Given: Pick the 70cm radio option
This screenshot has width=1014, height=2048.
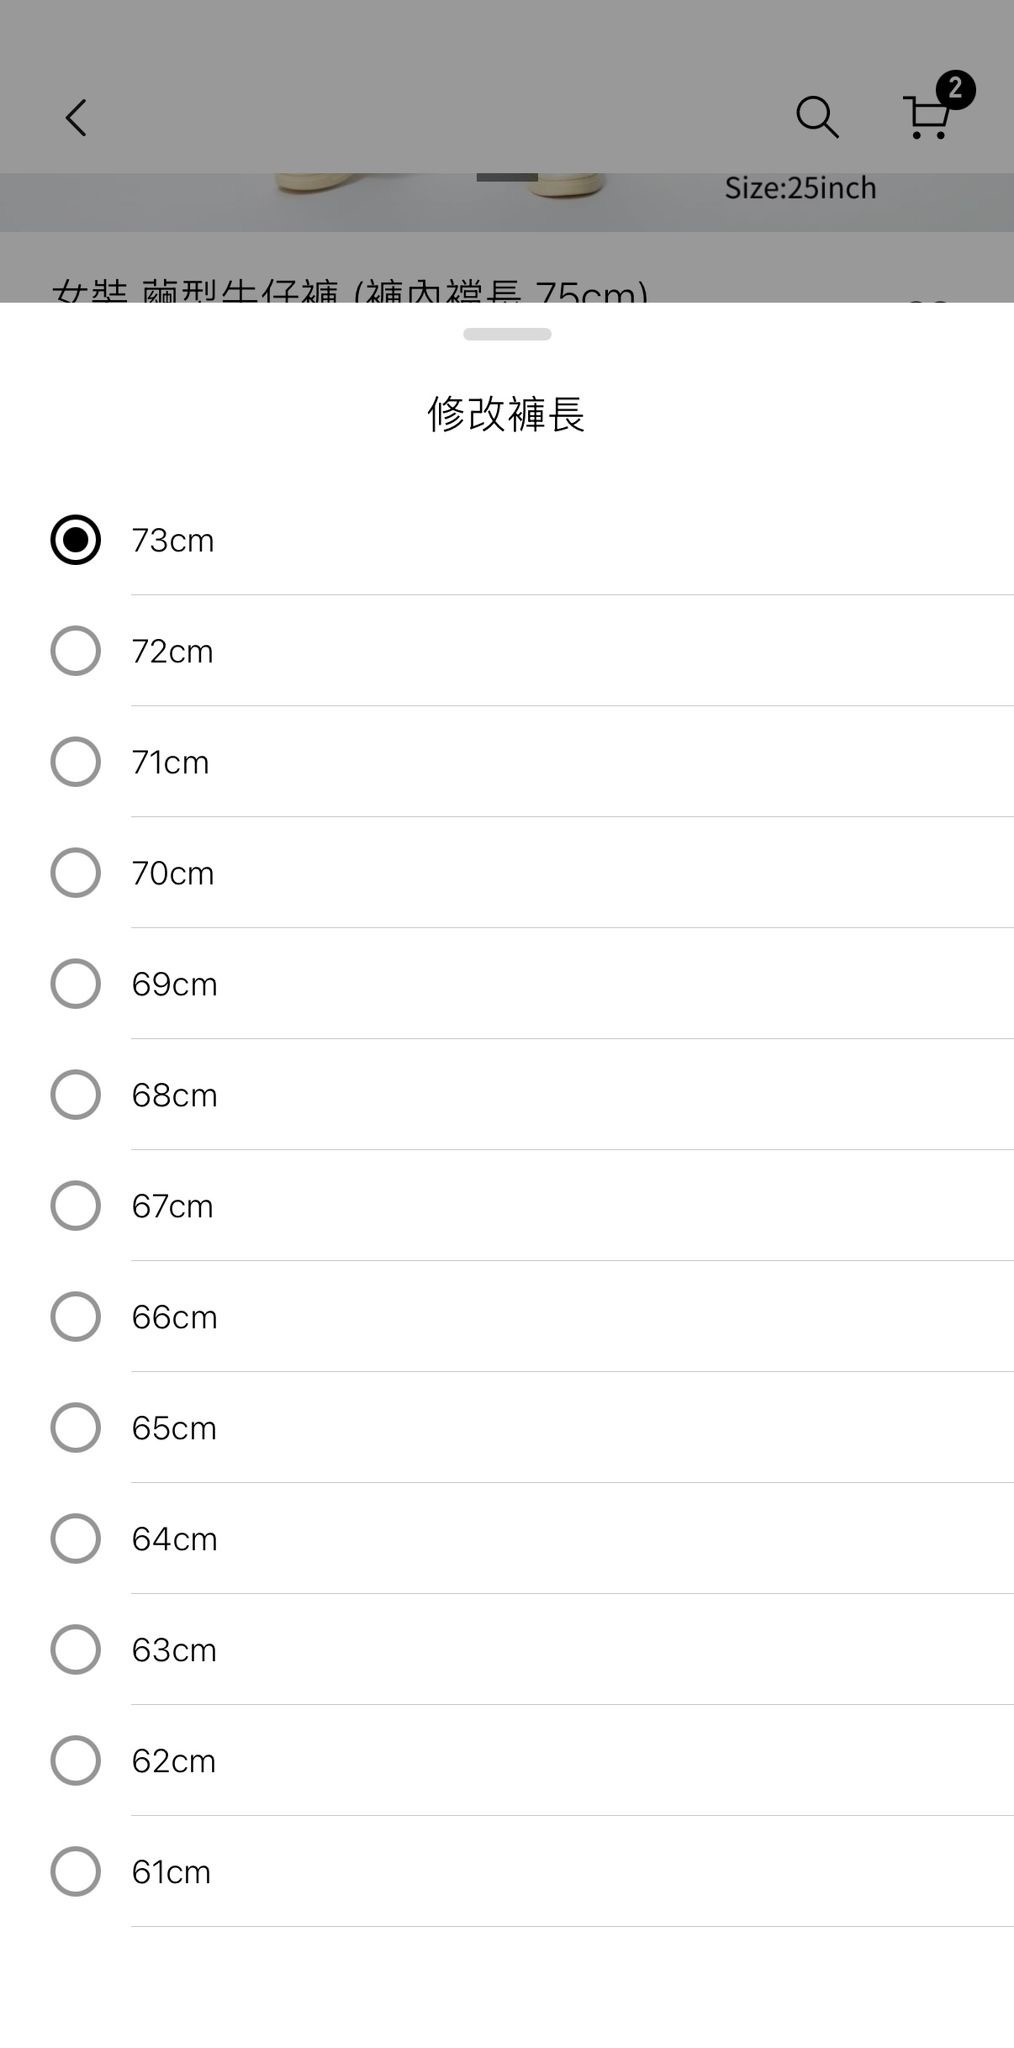Looking at the screenshot, I should click(x=76, y=873).
